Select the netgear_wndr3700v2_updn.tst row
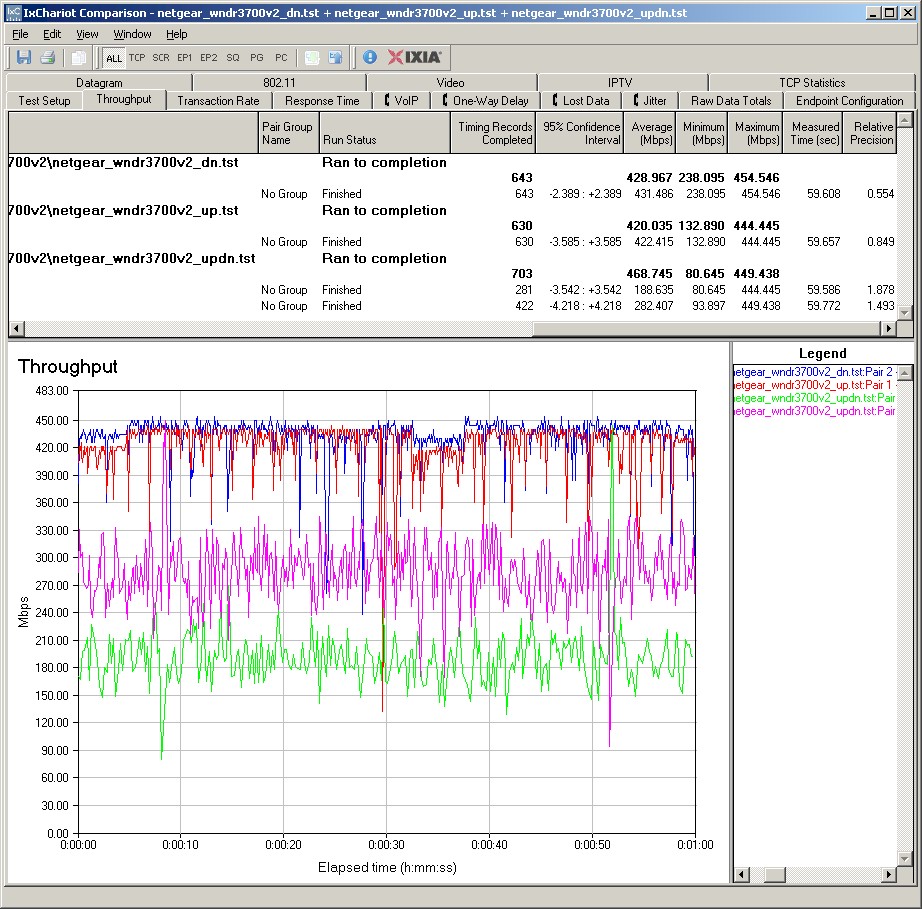Image resolution: width=922 pixels, height=909 pixels. click(x=452, y=259)
